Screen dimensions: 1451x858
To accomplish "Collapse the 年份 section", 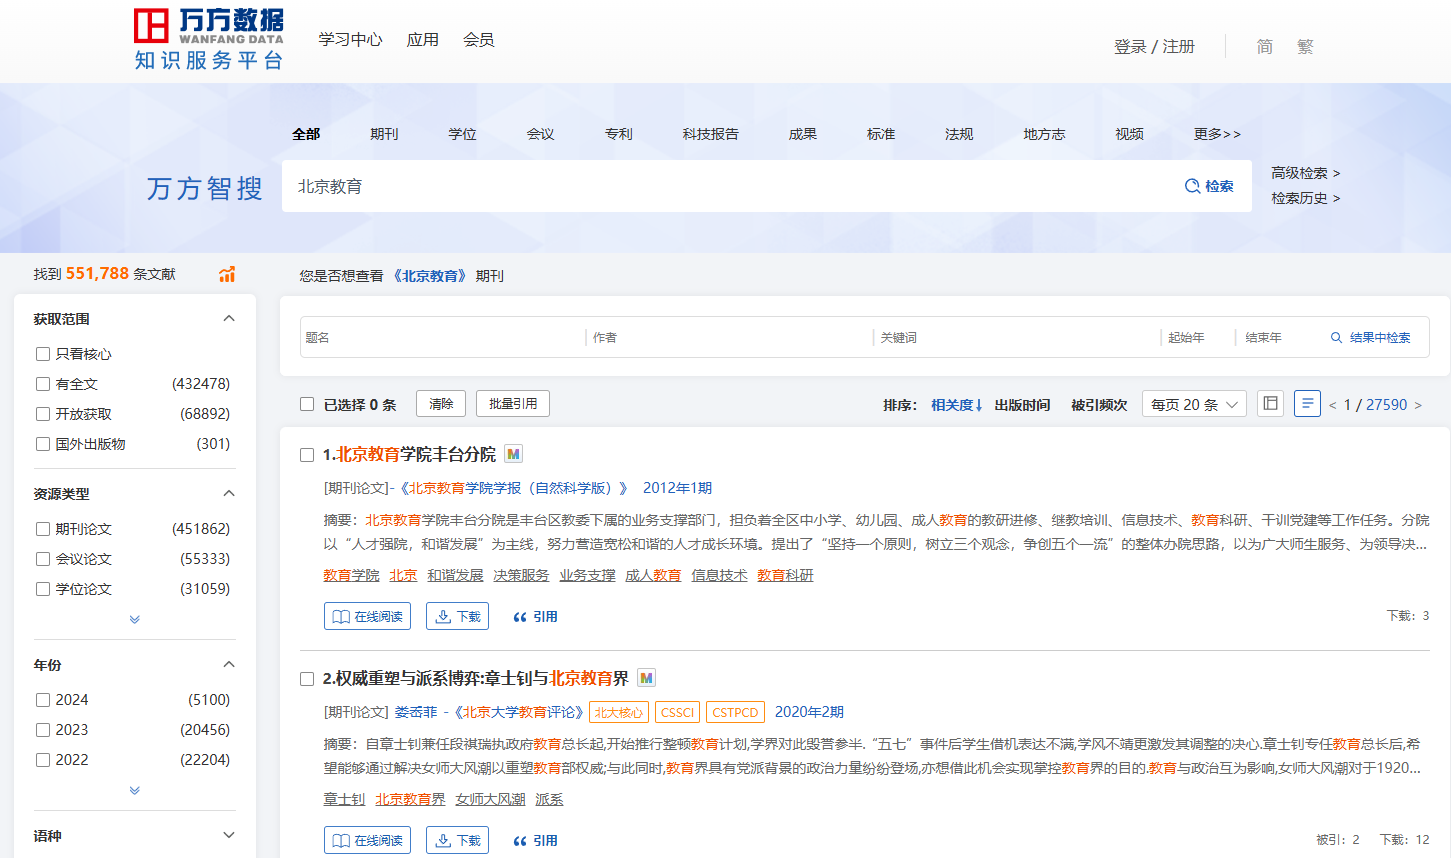I will [229, 664].
